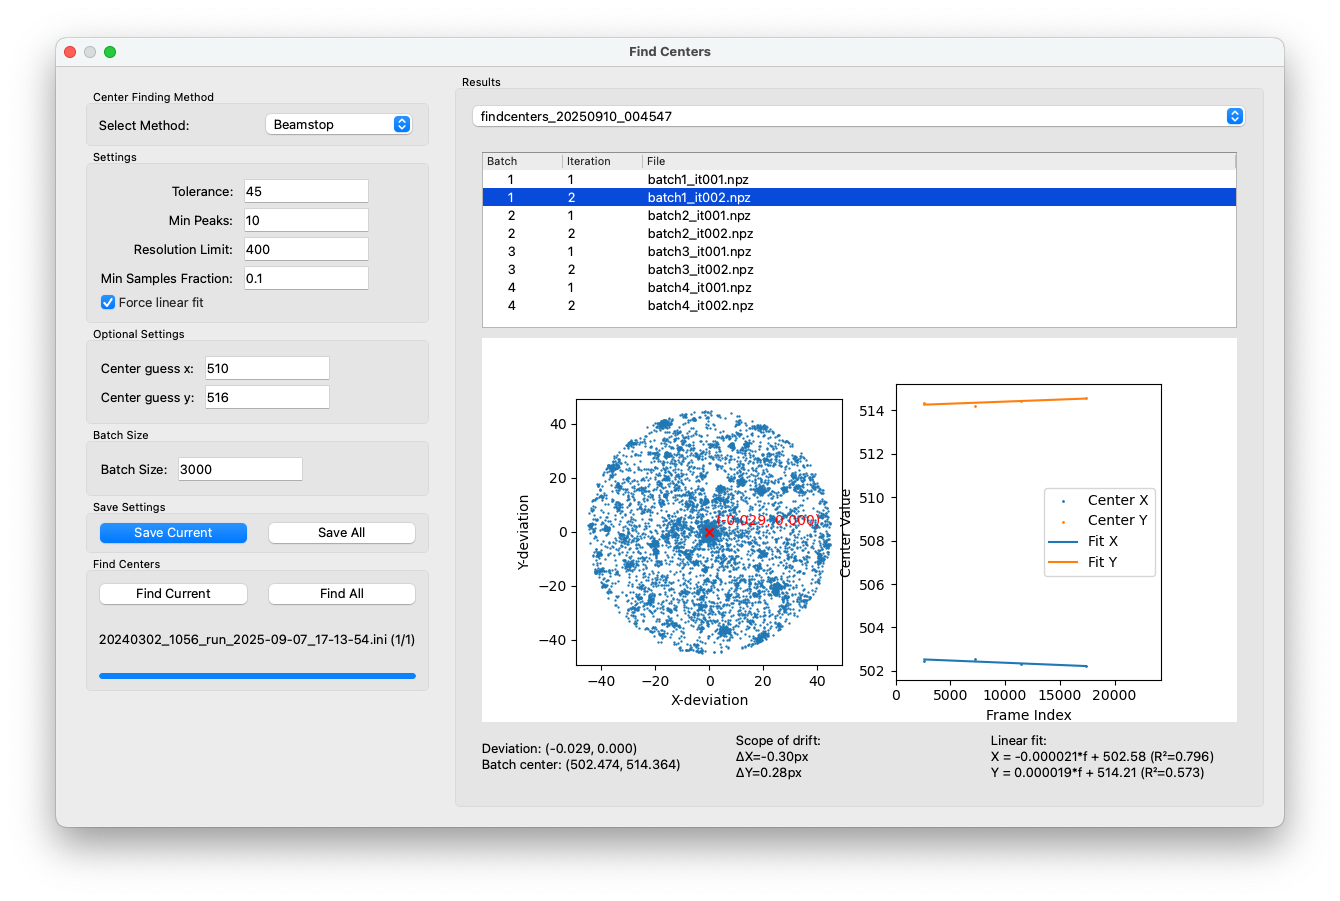This screenshot has width=1340, height=901.
Task: Click the Save All button
Action: pyautogui.click(x=342, y=533)
